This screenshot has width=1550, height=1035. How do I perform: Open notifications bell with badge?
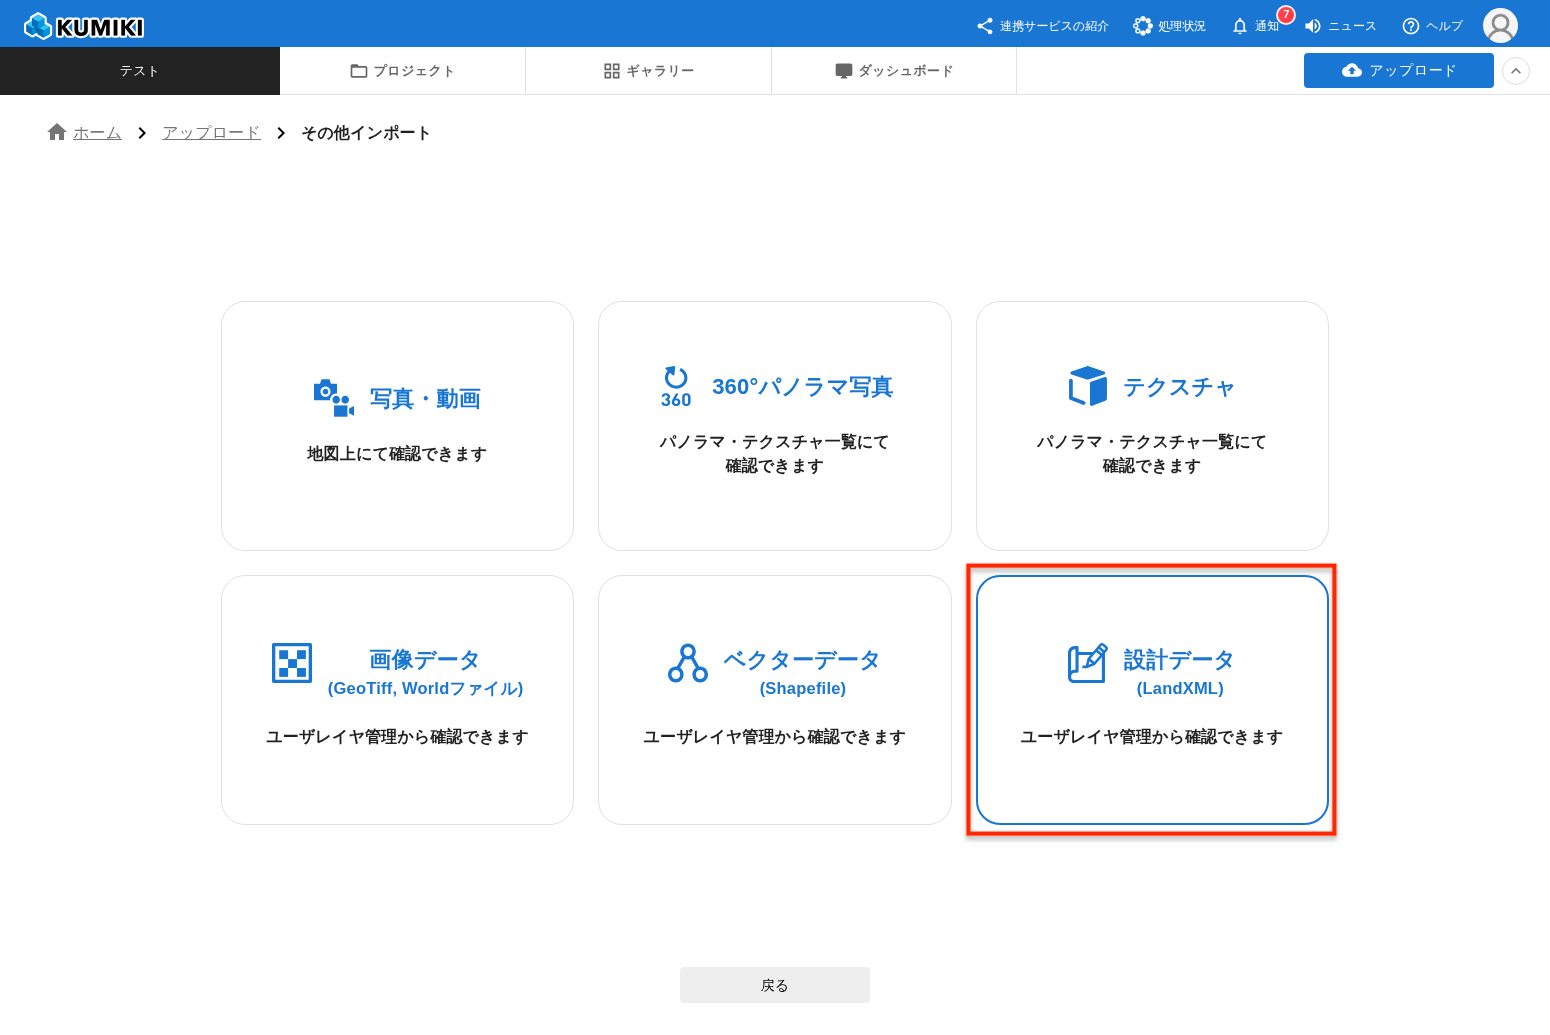coord(1240,26)
